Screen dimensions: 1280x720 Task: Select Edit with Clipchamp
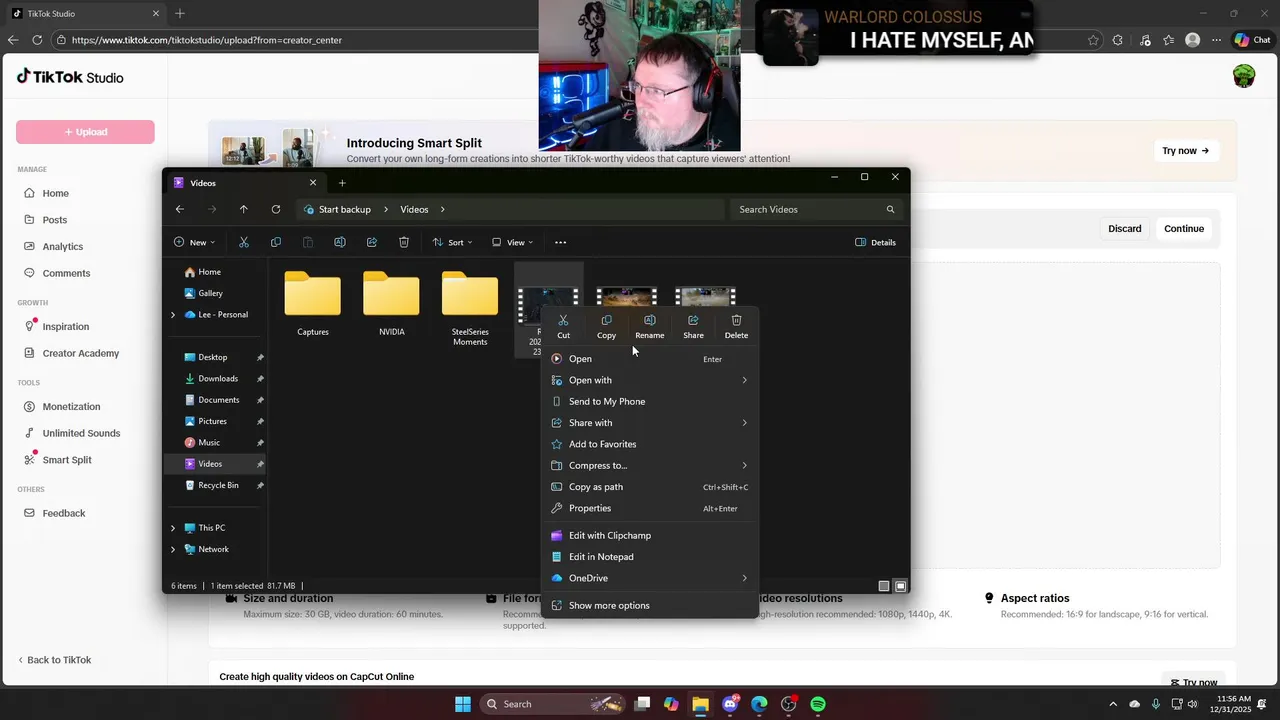coord(650,535)
